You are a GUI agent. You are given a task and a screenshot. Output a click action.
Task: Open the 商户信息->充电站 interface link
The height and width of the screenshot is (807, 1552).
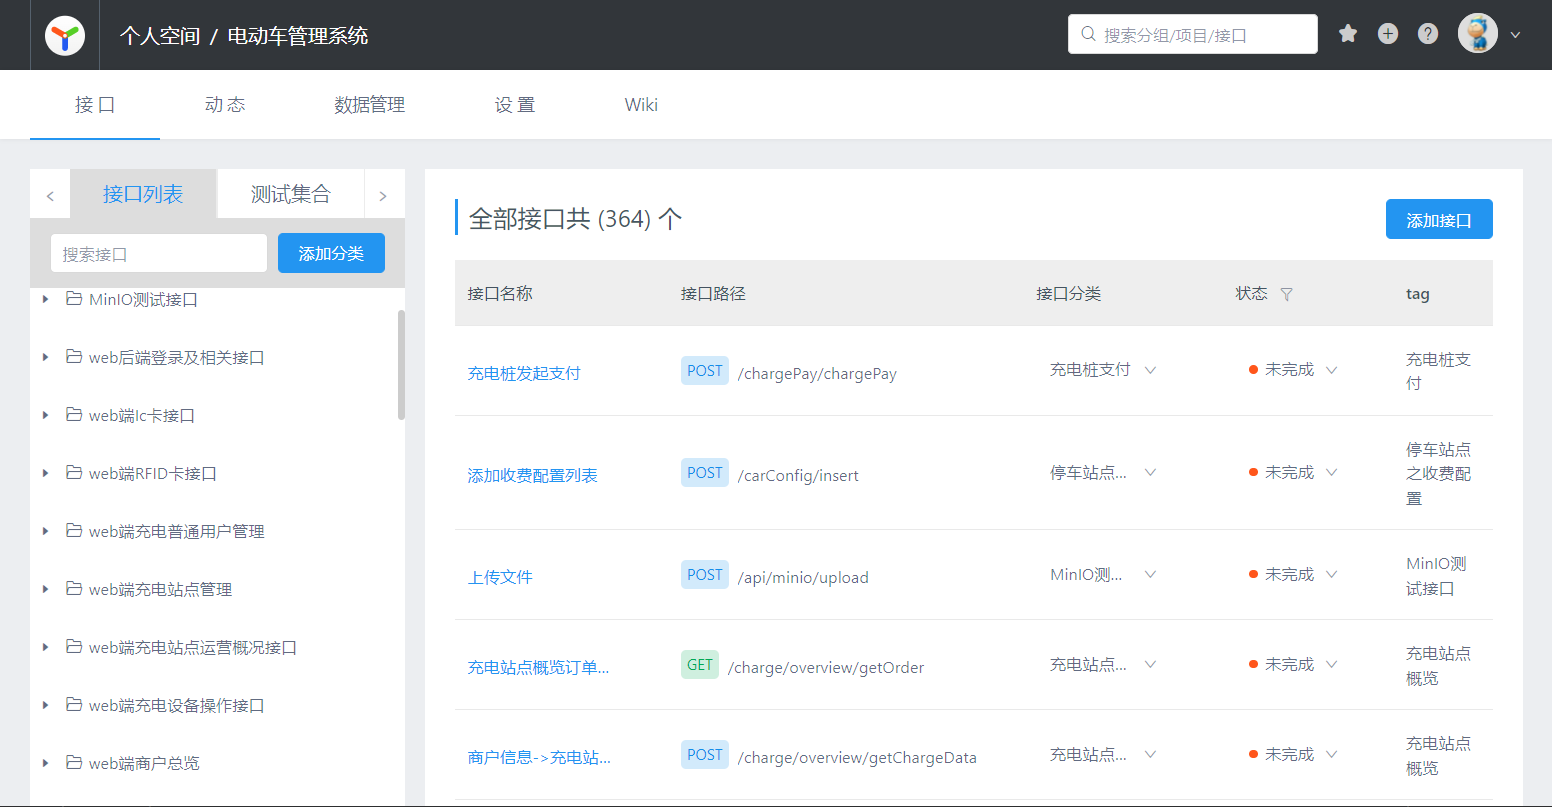tap(539, 757)
